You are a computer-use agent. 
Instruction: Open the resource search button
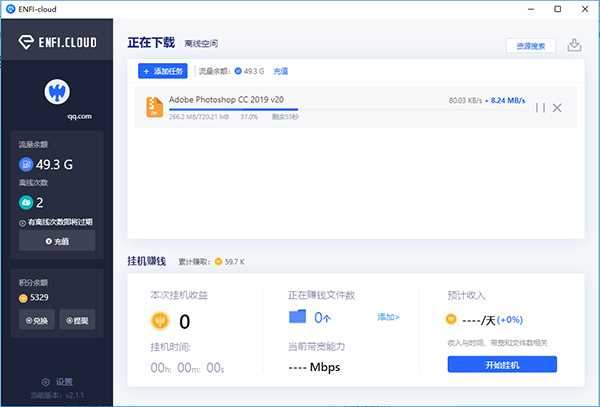pos(530,46)
